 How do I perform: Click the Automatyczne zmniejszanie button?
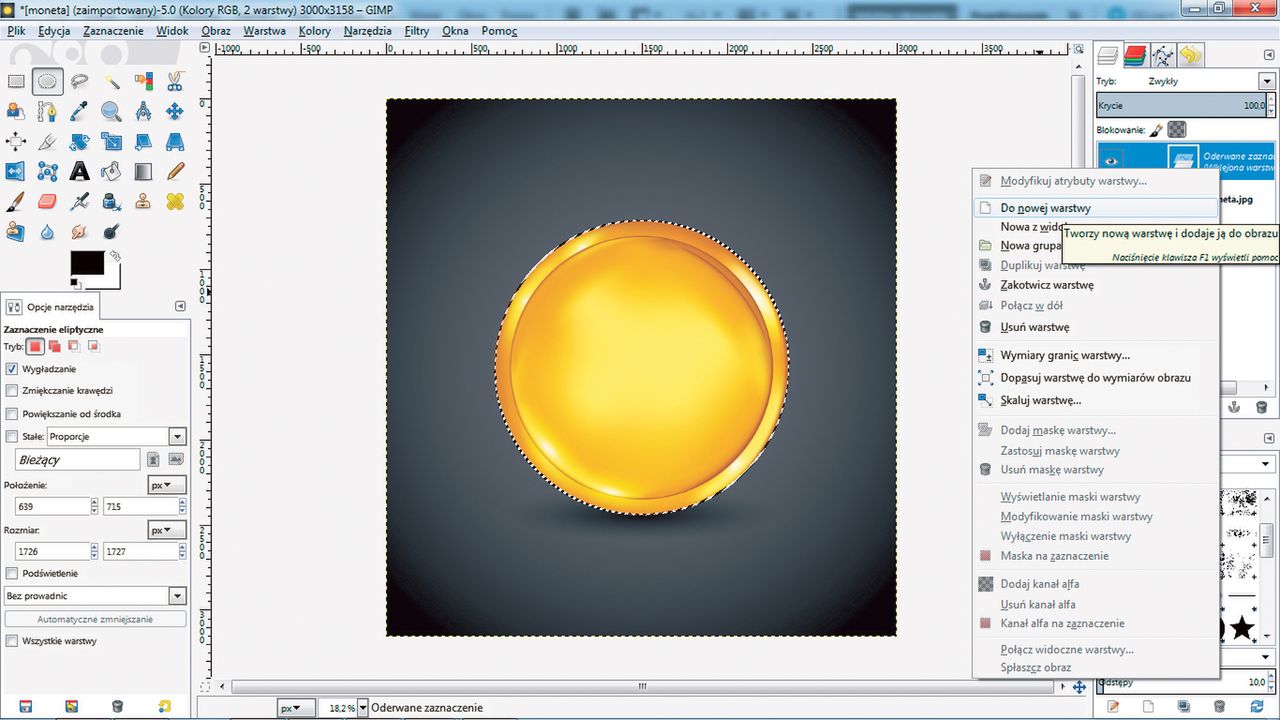pos(95,619)
